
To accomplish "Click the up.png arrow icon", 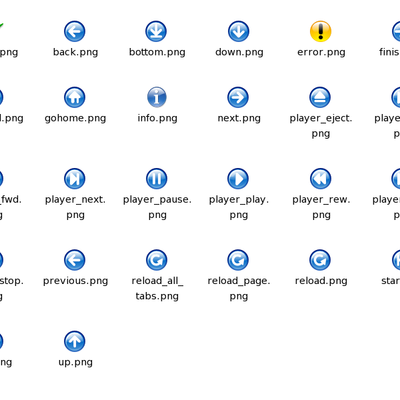I will [x=75, y=341].
